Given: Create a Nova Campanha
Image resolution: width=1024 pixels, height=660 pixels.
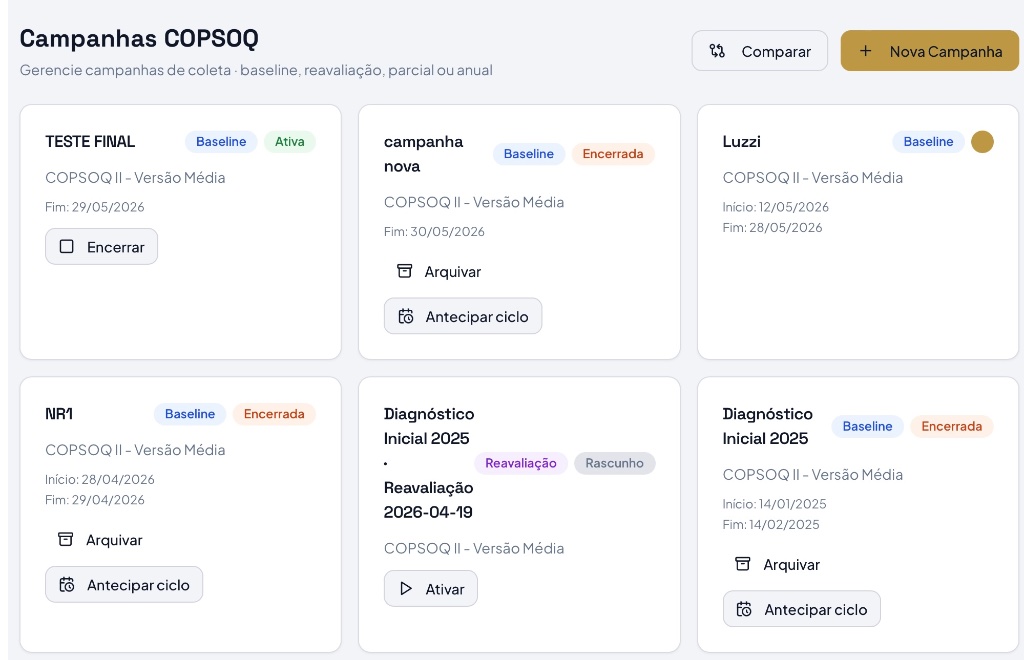Looking at the screenshot, I should (929, 51).
